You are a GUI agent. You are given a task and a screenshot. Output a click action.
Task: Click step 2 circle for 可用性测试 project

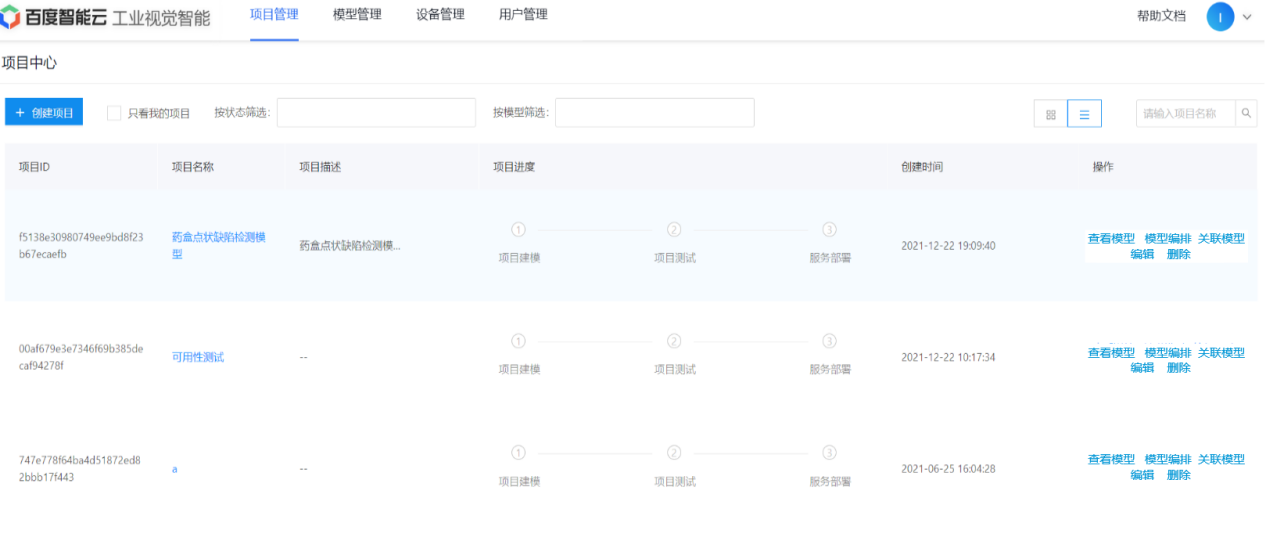pos(674,341)
